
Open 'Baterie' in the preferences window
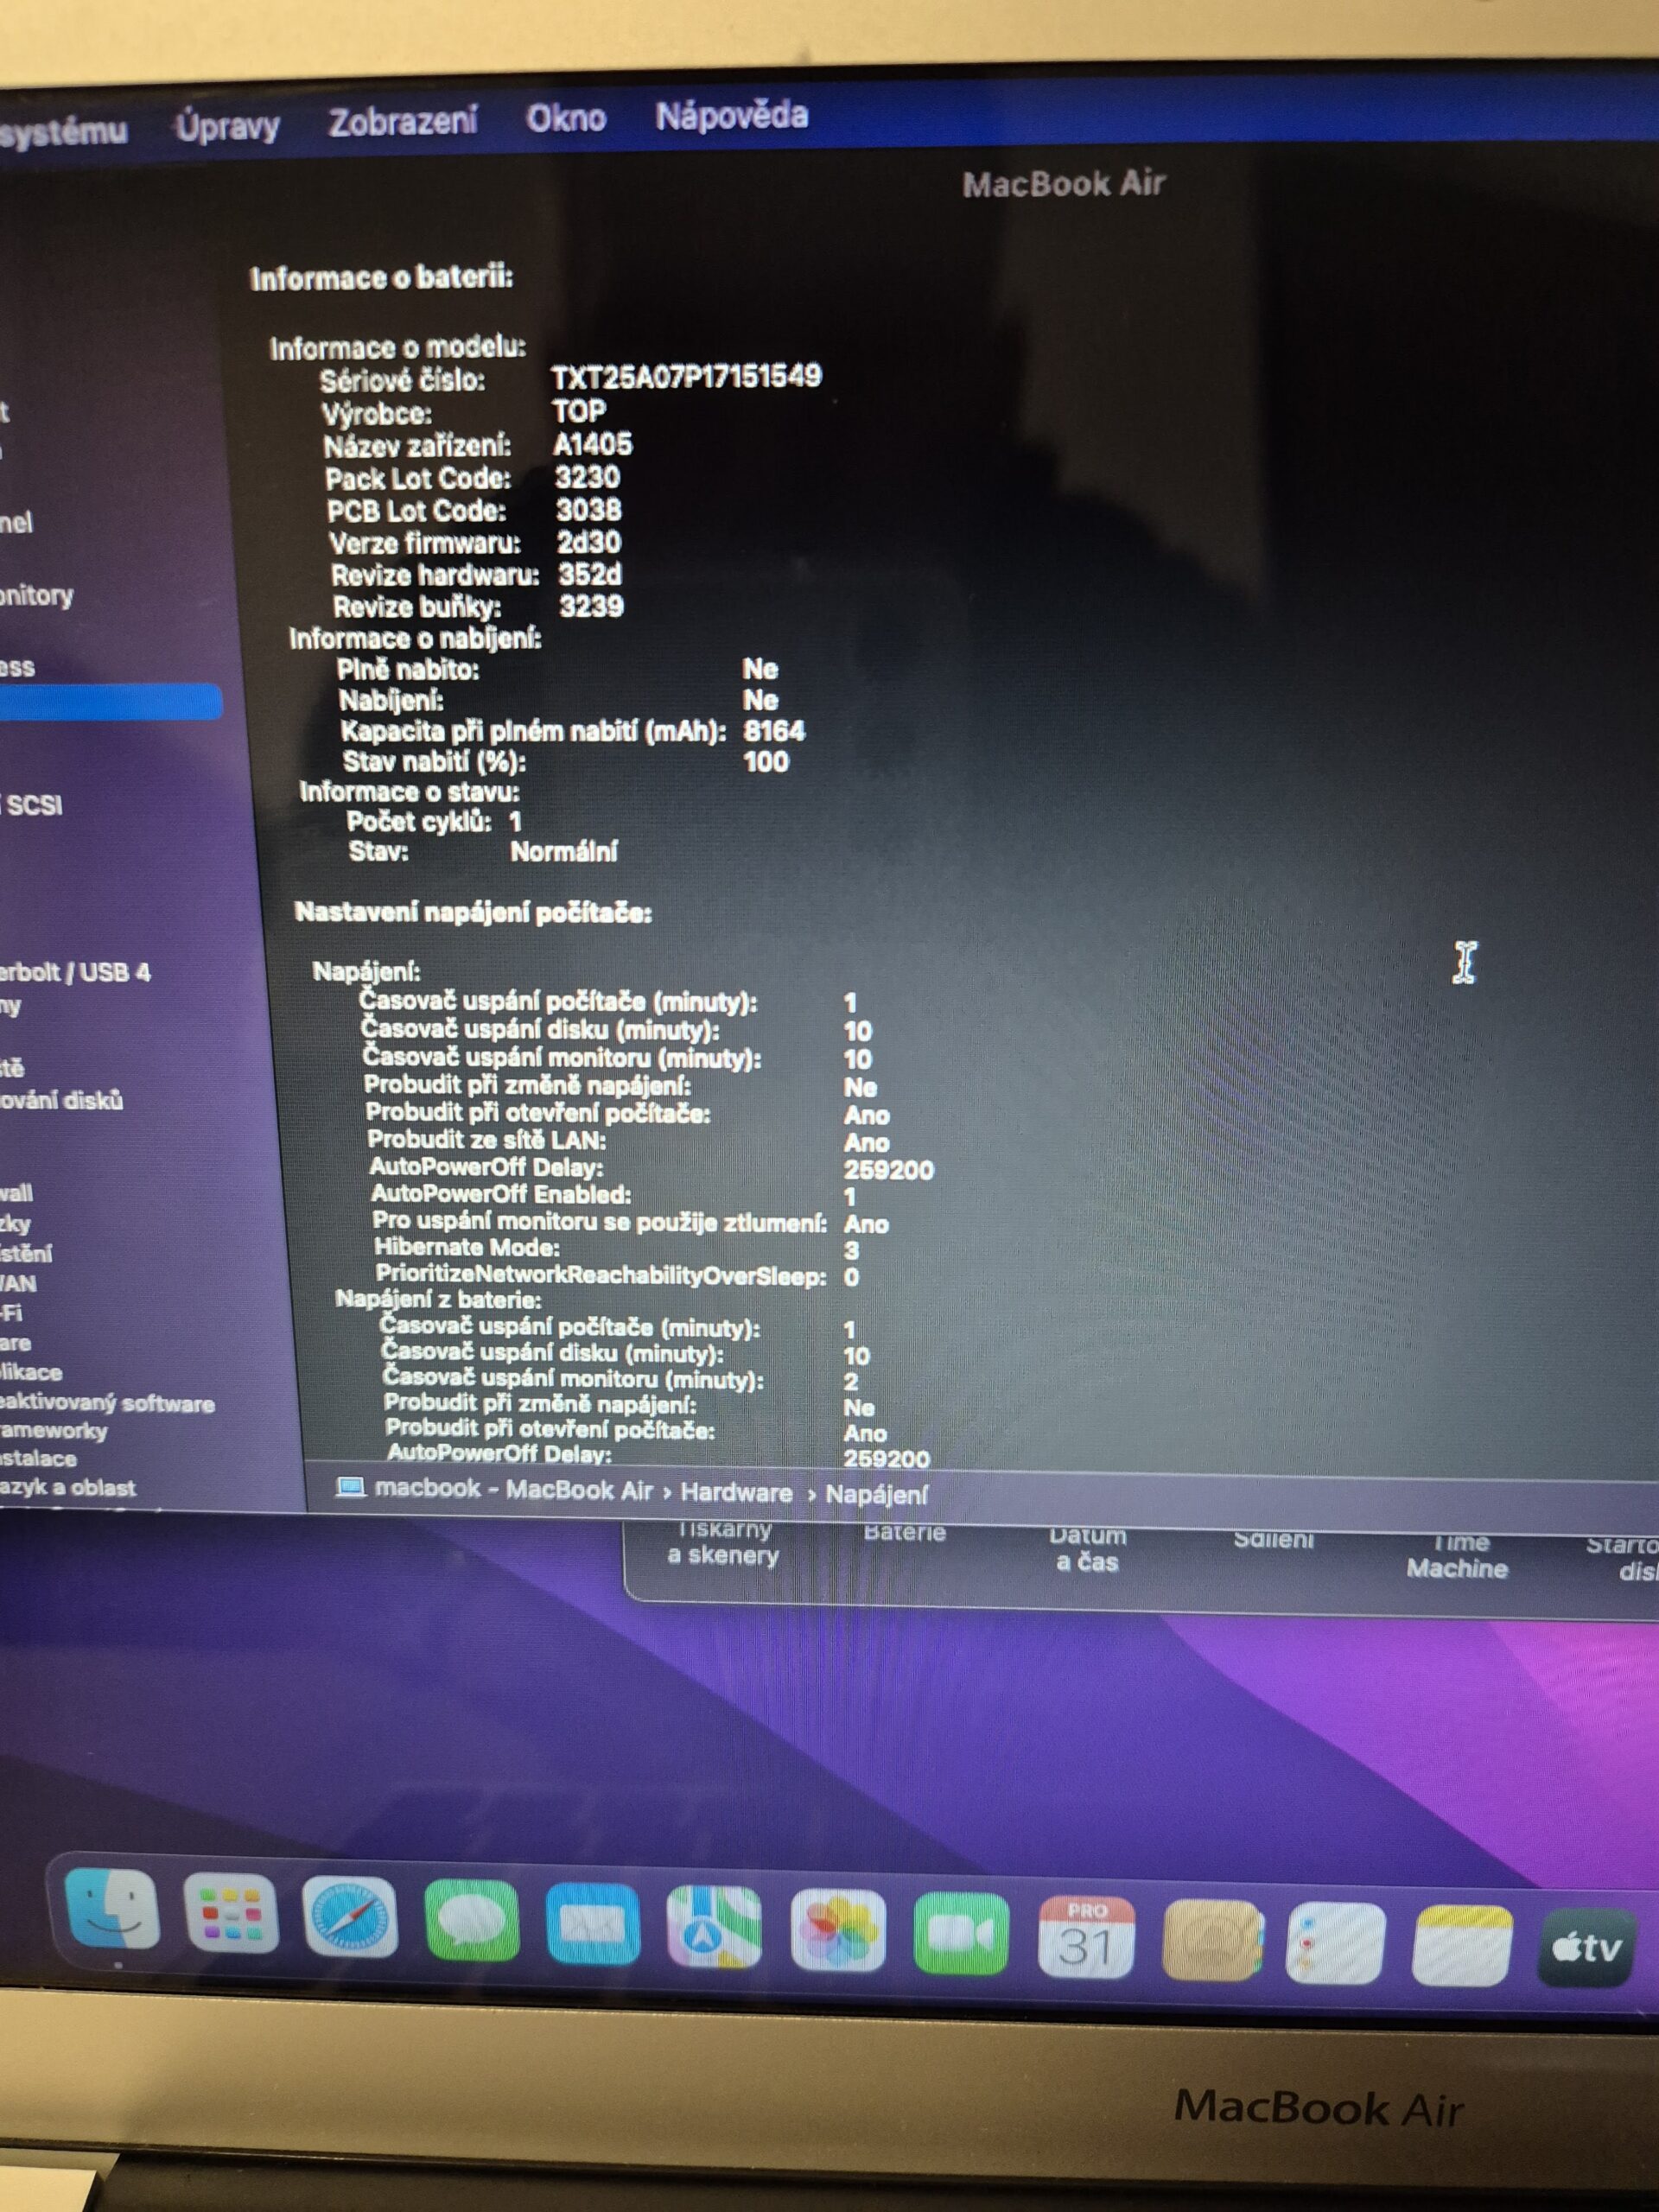pyautogui.click(x=904, y=1533)
